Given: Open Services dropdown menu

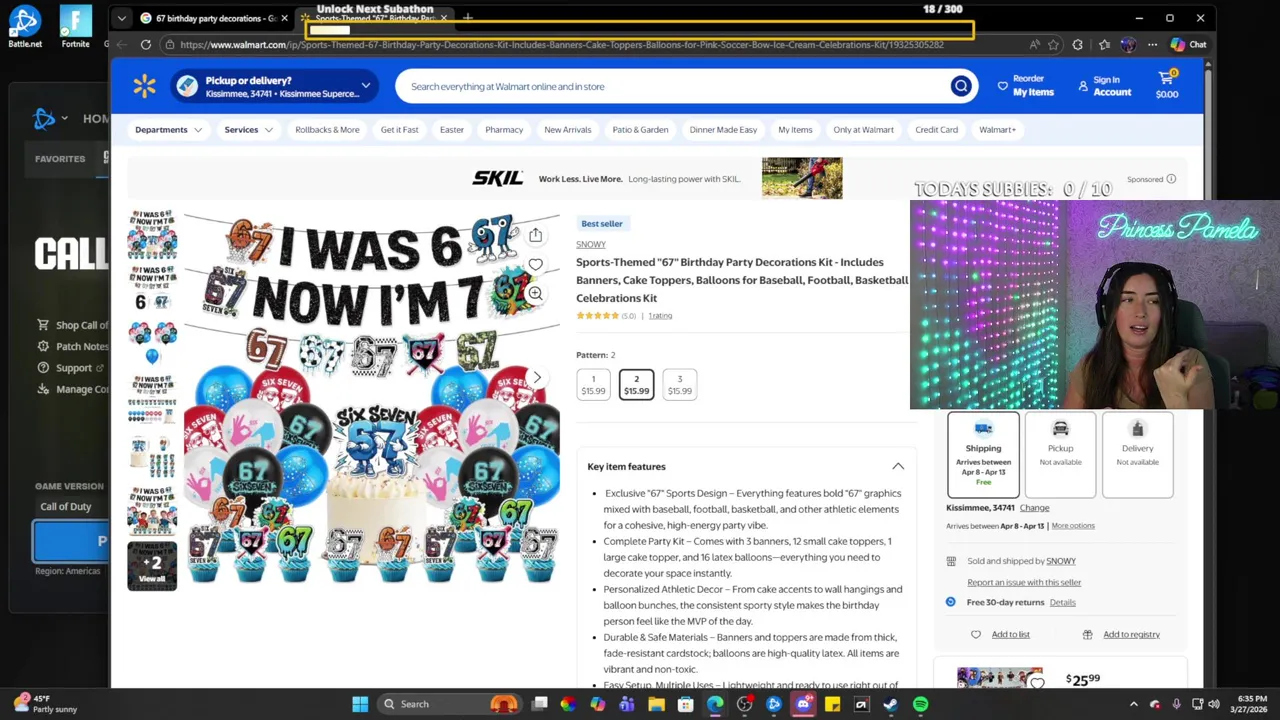Looking at the screenshot, I should [248, 129].
